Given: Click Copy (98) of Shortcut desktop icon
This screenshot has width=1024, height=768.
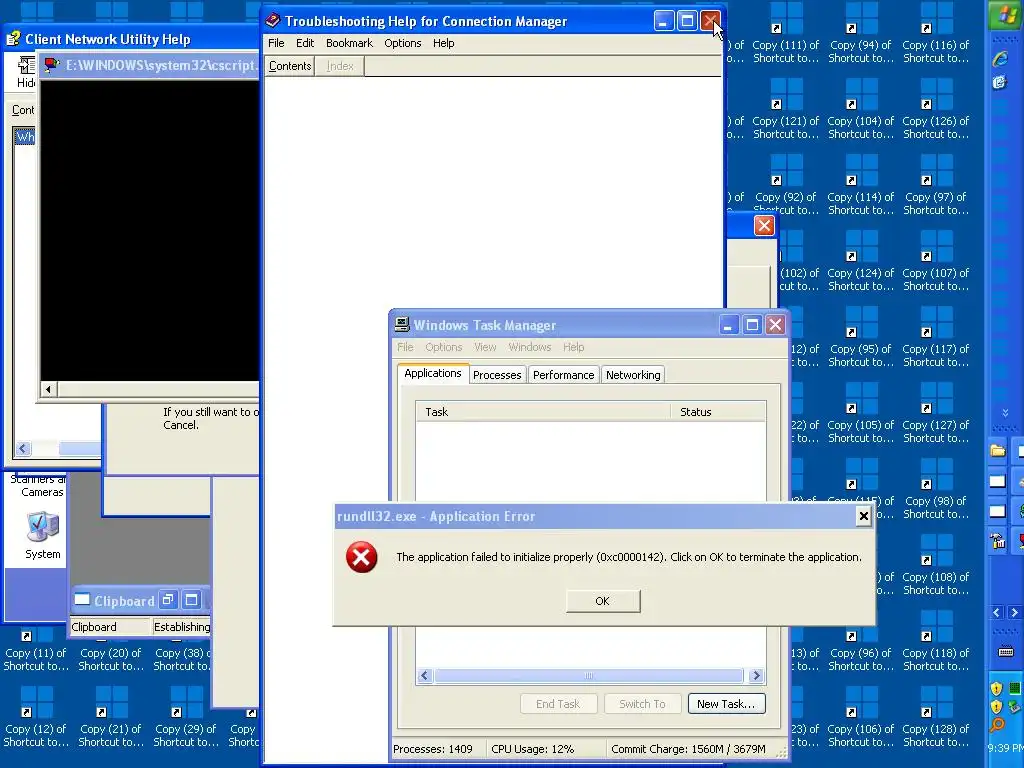Looking at the screenshot, I should click(936, 489).
